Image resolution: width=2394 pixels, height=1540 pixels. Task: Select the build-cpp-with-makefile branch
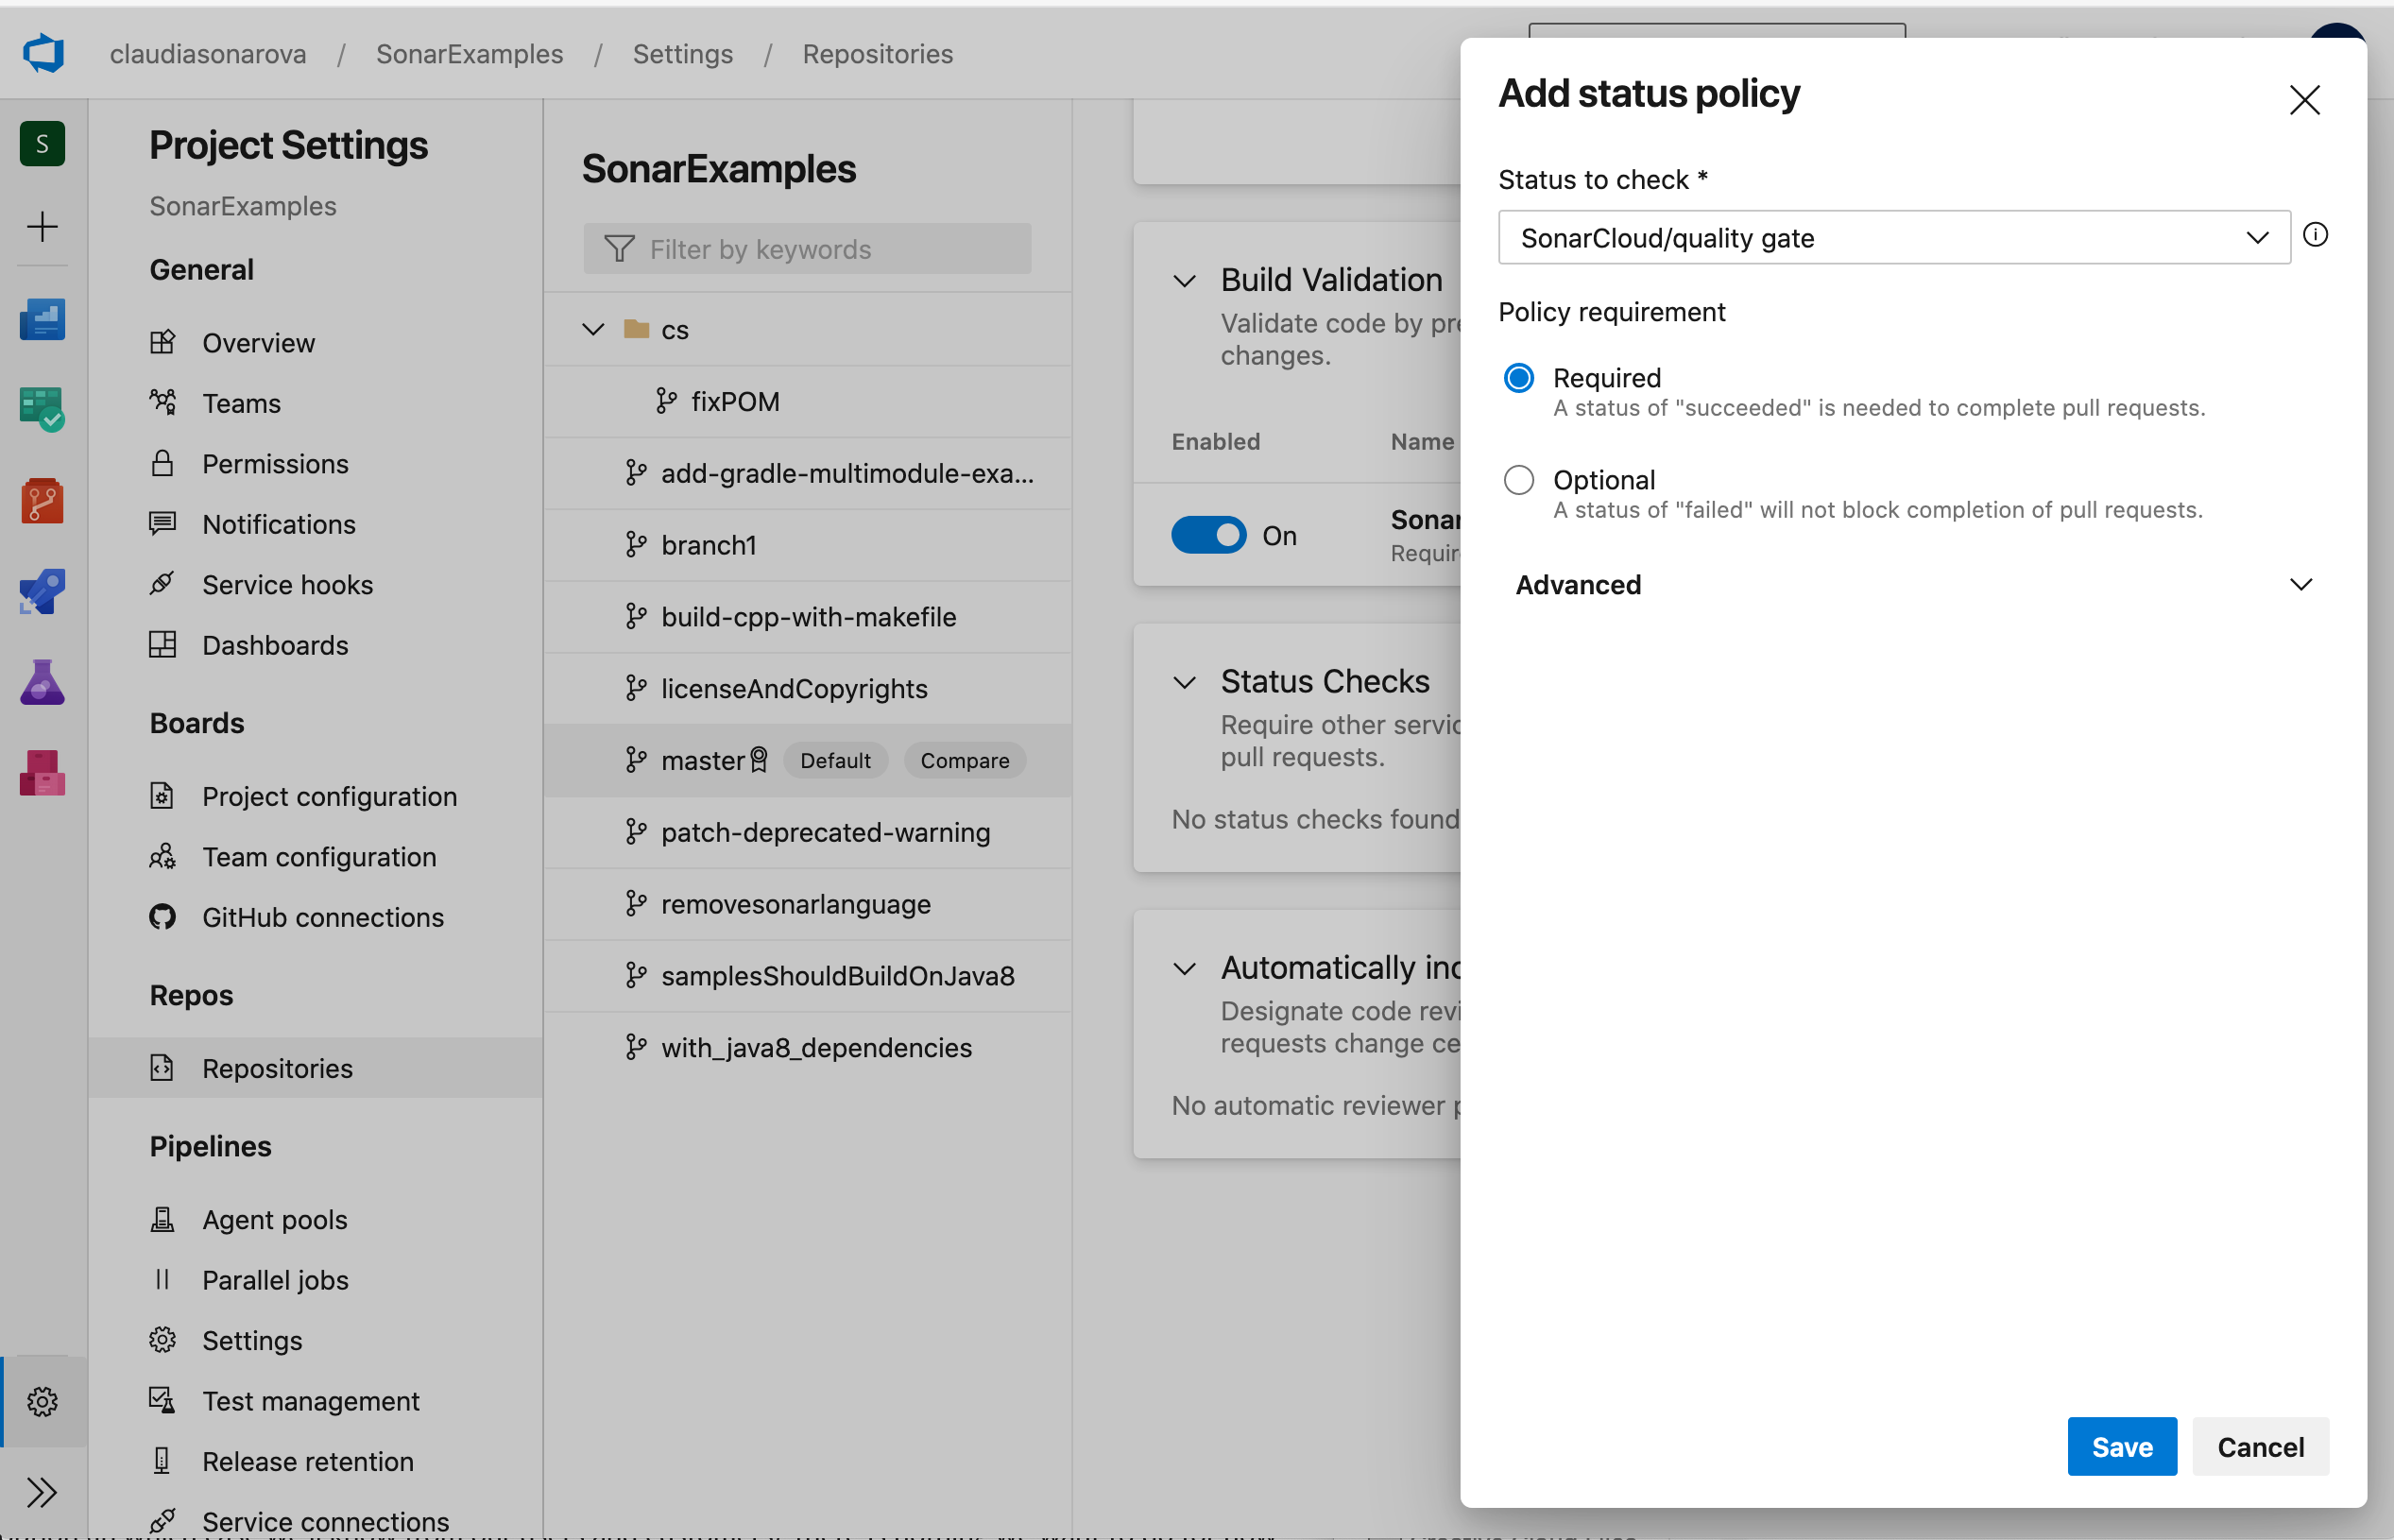point(807,616)
